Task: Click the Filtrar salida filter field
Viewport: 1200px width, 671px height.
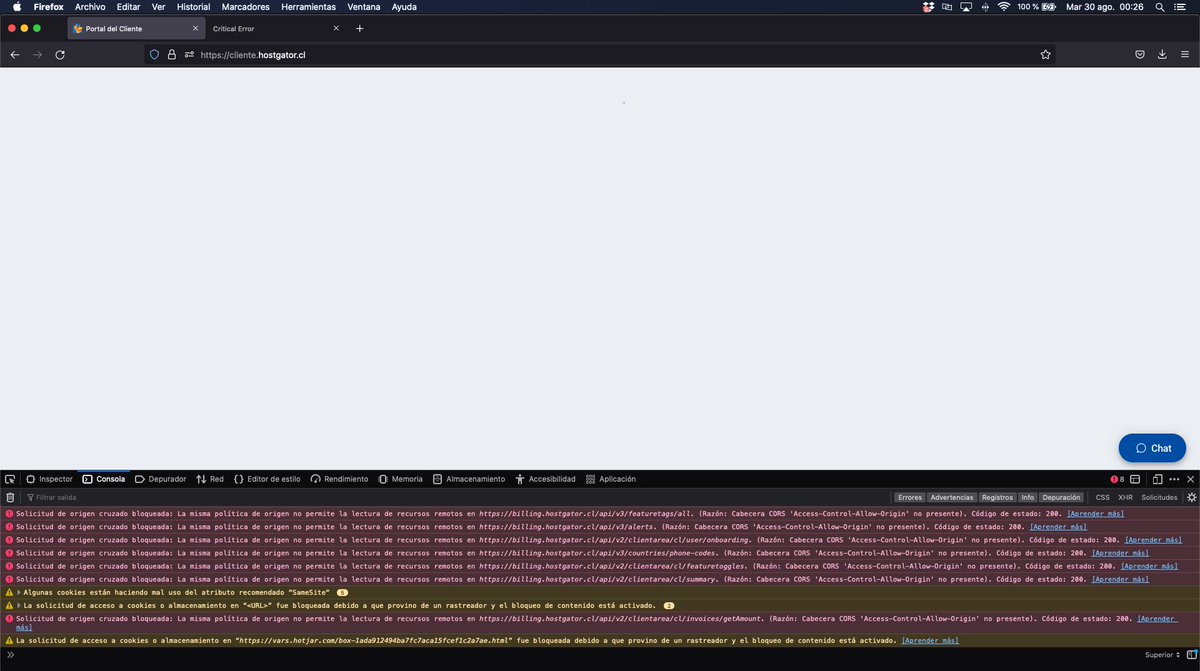Action: click(455, 497)
